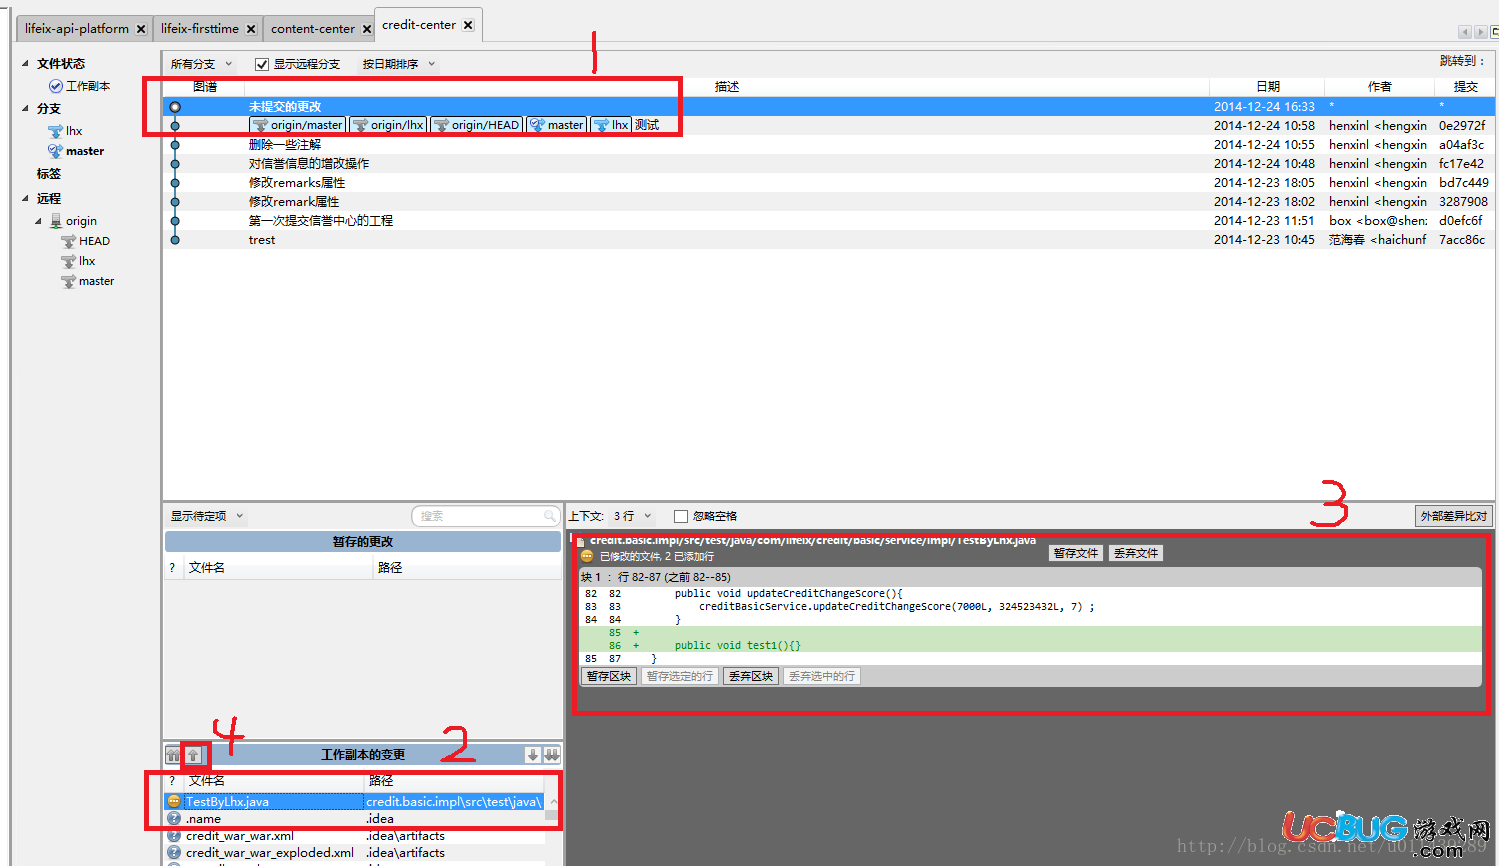Click the origin/master branch label in graph
The height and width of the screenshot is (866, 1499).
(298, 125)
